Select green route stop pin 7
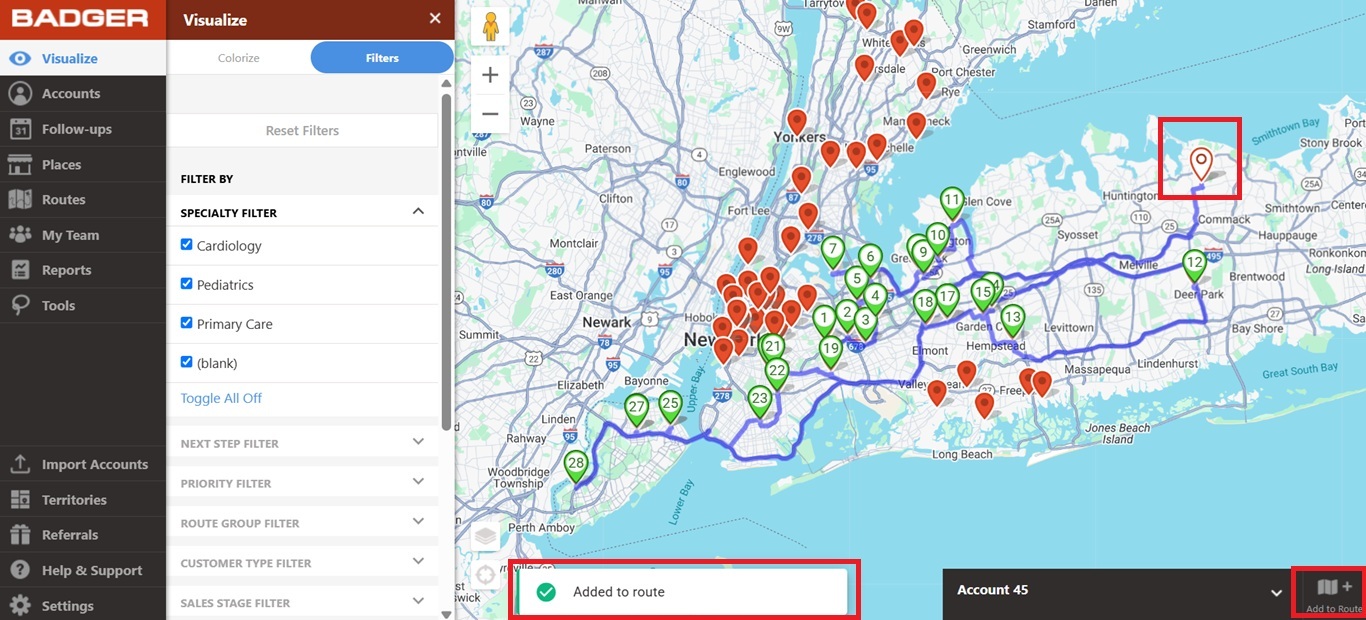 click(831, 251)
